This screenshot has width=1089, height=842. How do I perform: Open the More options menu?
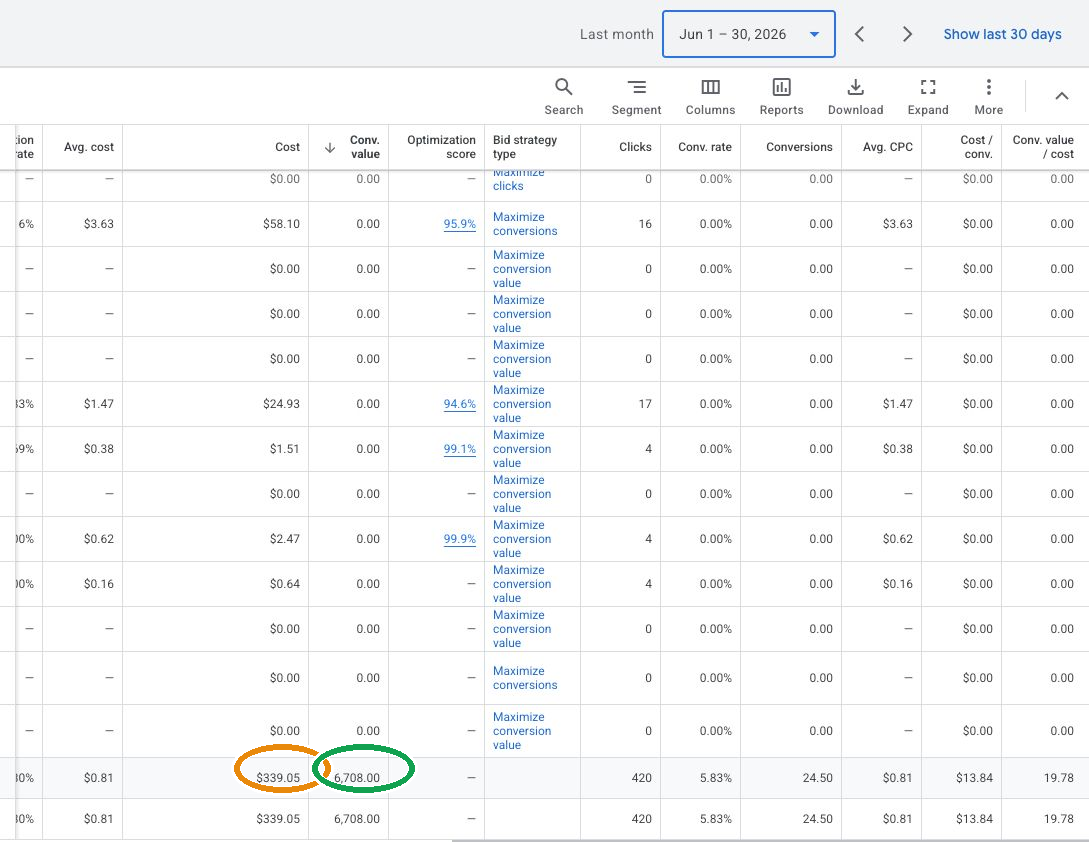(x=988, y=96)
